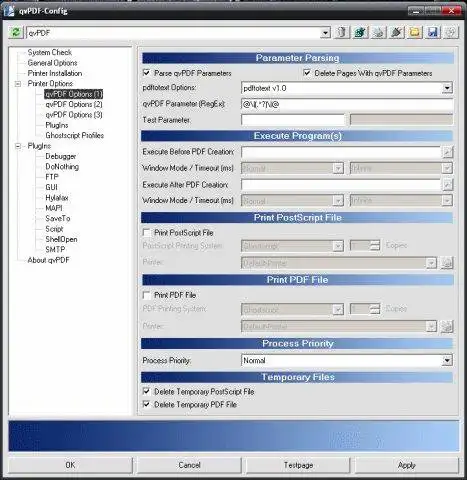This screenshot has height=480, width=467.
Task: Select Ghostscript Profiles tree item
Action: (75, 135)
